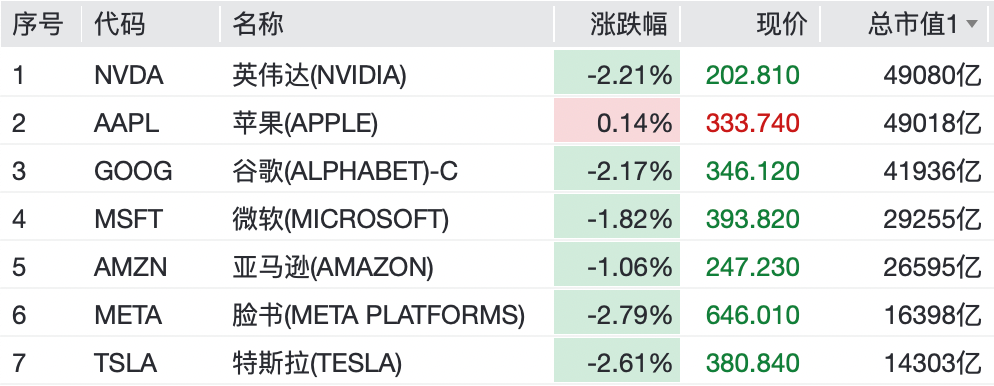Viewport: 994px width, 386px height.
Task: Click Tesla's market cap 14303亿
Action: (933, 364)
